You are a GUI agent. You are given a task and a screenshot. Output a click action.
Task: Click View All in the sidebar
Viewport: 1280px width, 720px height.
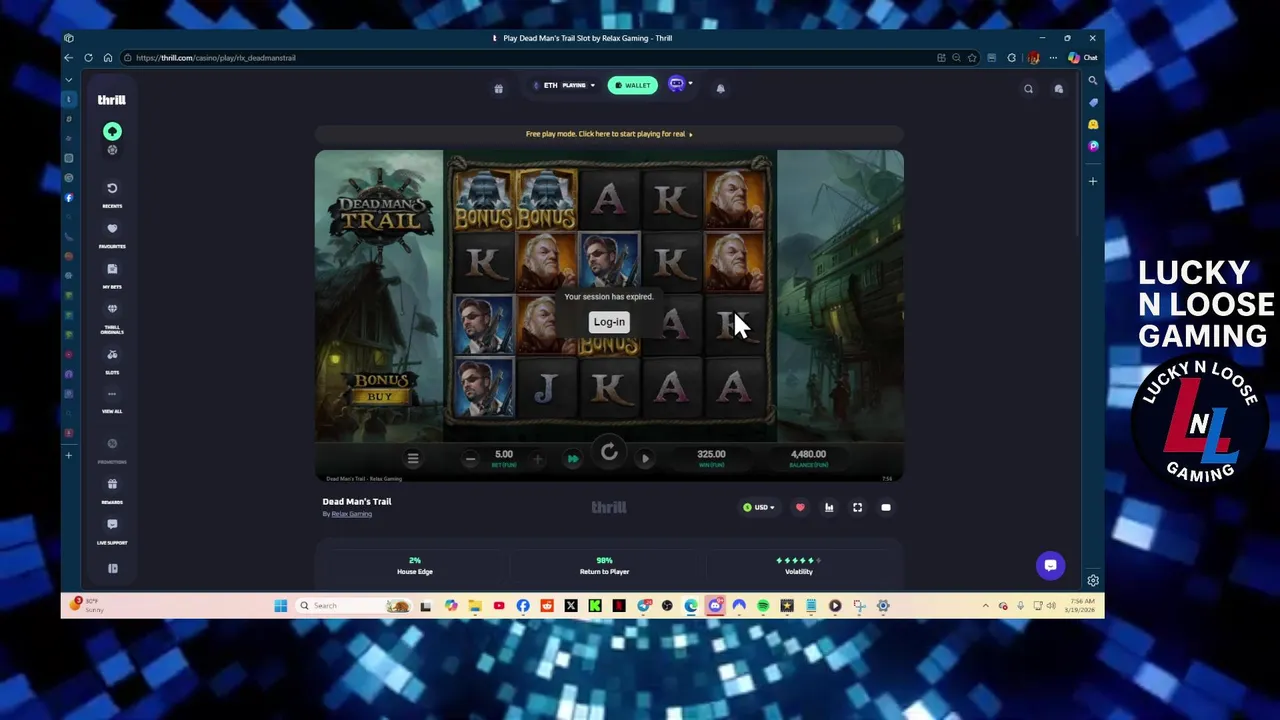point(112,400)
